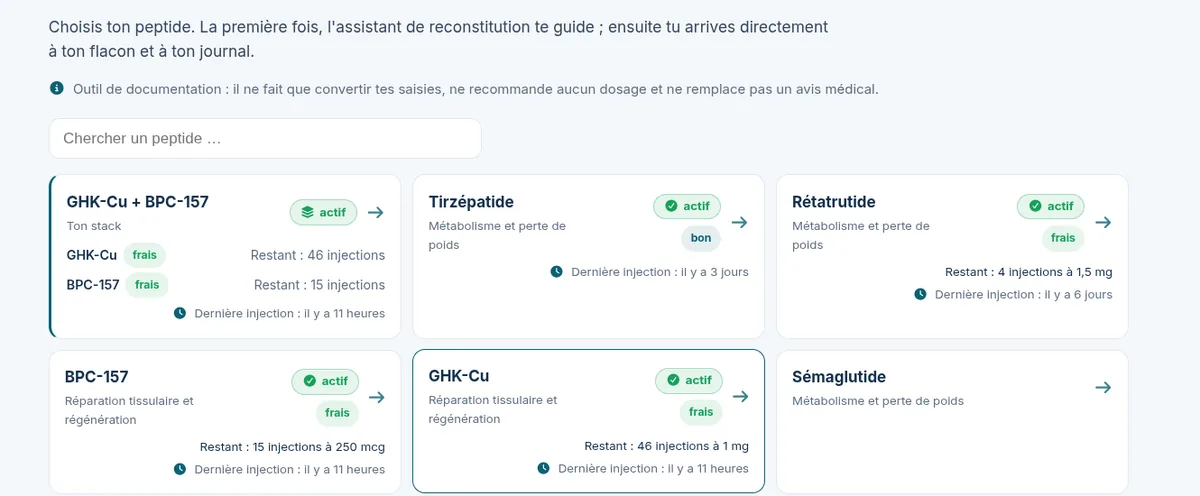Open GHK-Cu card with arrow icon

tap(740, 396)
